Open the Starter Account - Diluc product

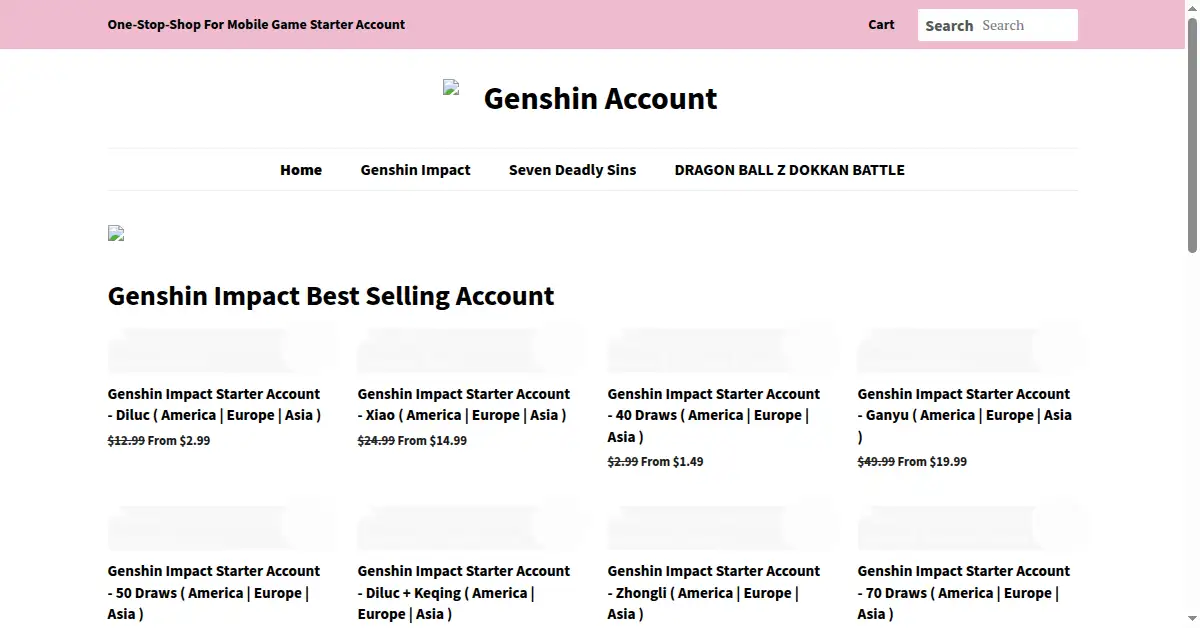(214, 404)
